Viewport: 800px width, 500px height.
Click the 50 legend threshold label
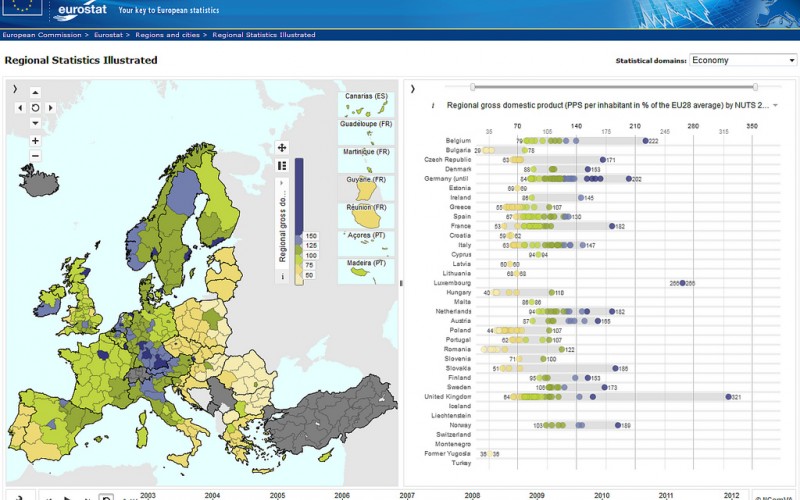click(309, 275)
